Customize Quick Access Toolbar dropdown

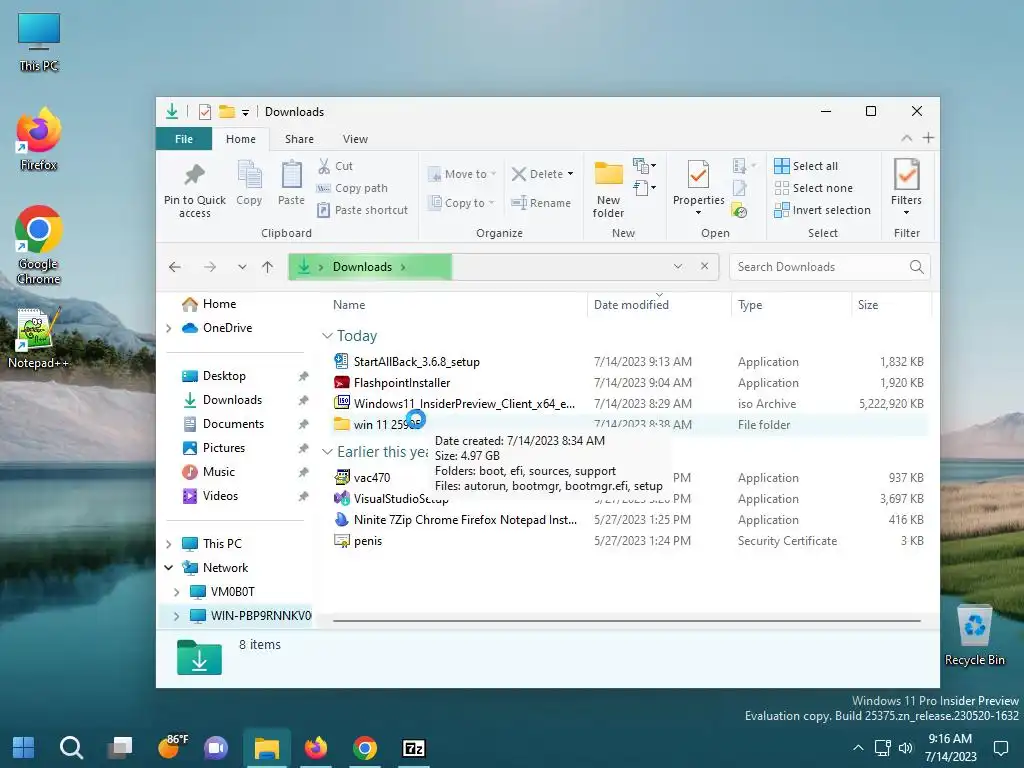click(x=246, y=112)
